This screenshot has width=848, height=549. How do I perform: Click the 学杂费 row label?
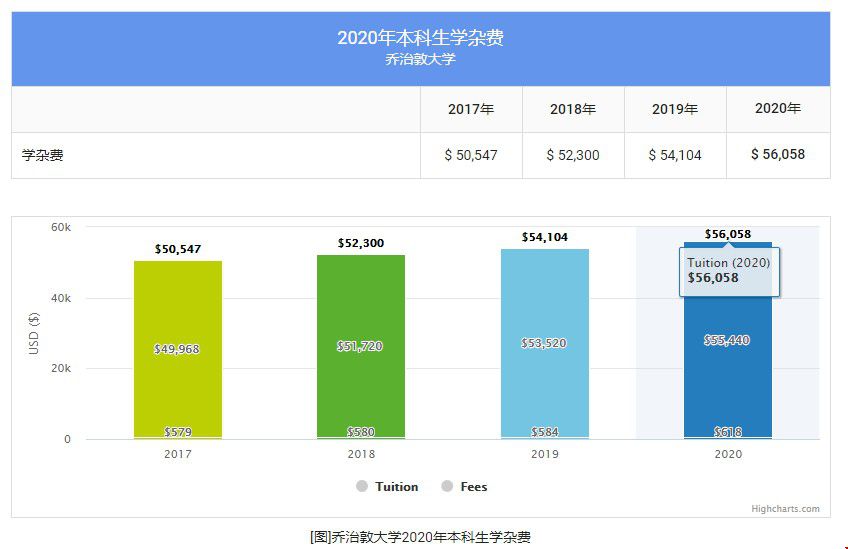click(x=43, y=155)
